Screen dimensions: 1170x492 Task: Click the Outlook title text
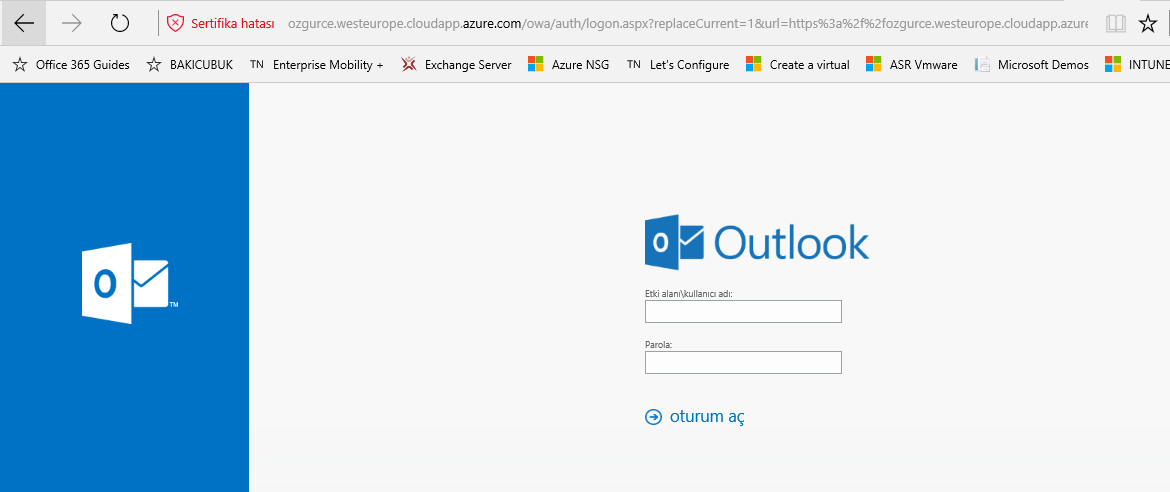791,242
